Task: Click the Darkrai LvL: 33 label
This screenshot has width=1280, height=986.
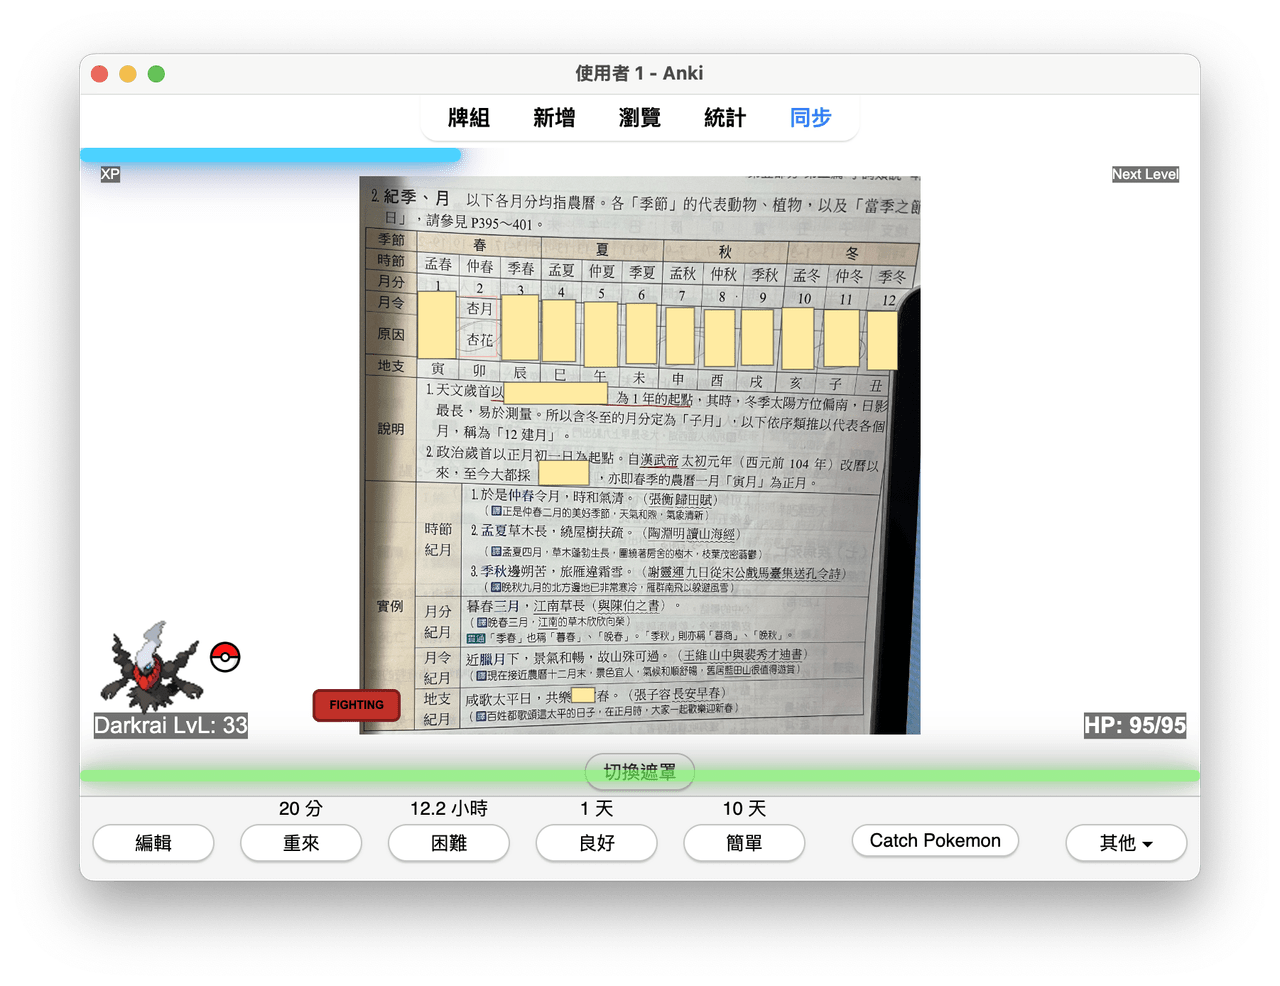Action: pyautogui.click(x=171, y=725)
